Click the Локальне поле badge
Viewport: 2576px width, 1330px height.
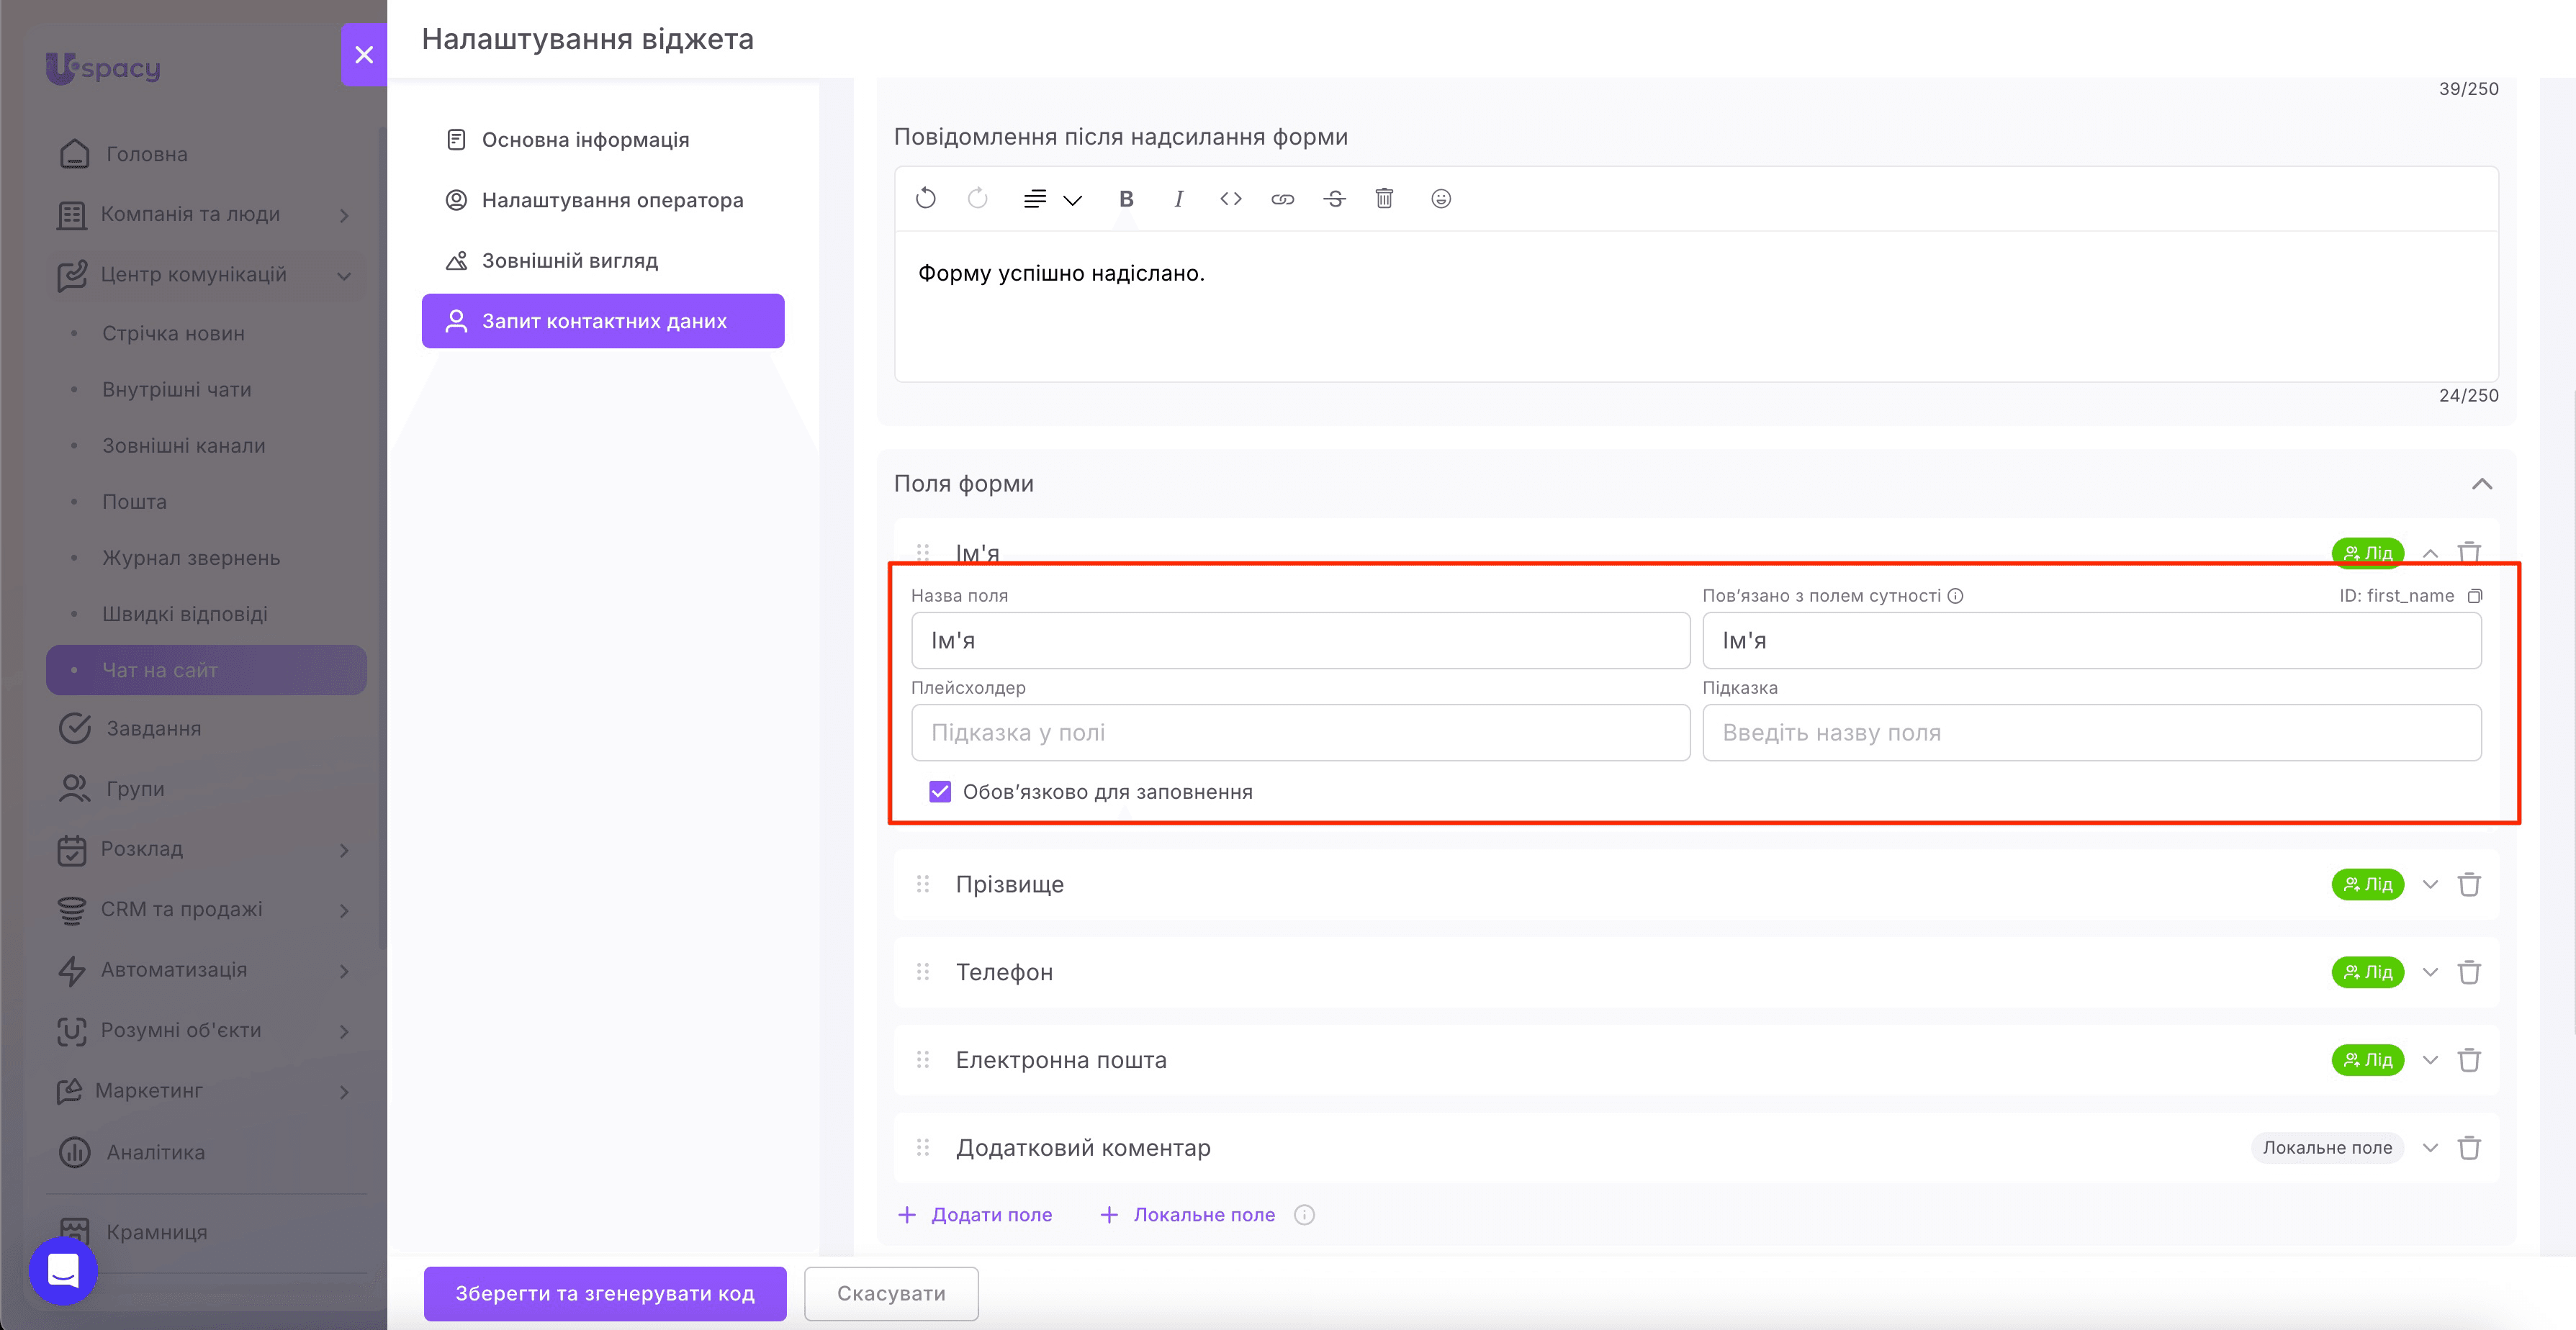click(x=2327, y=1148)
